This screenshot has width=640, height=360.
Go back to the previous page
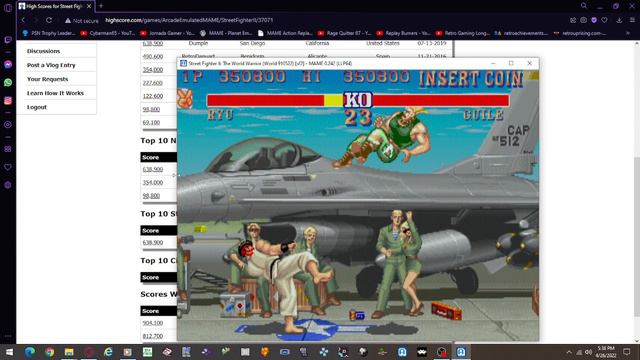(x=23, y=20)
